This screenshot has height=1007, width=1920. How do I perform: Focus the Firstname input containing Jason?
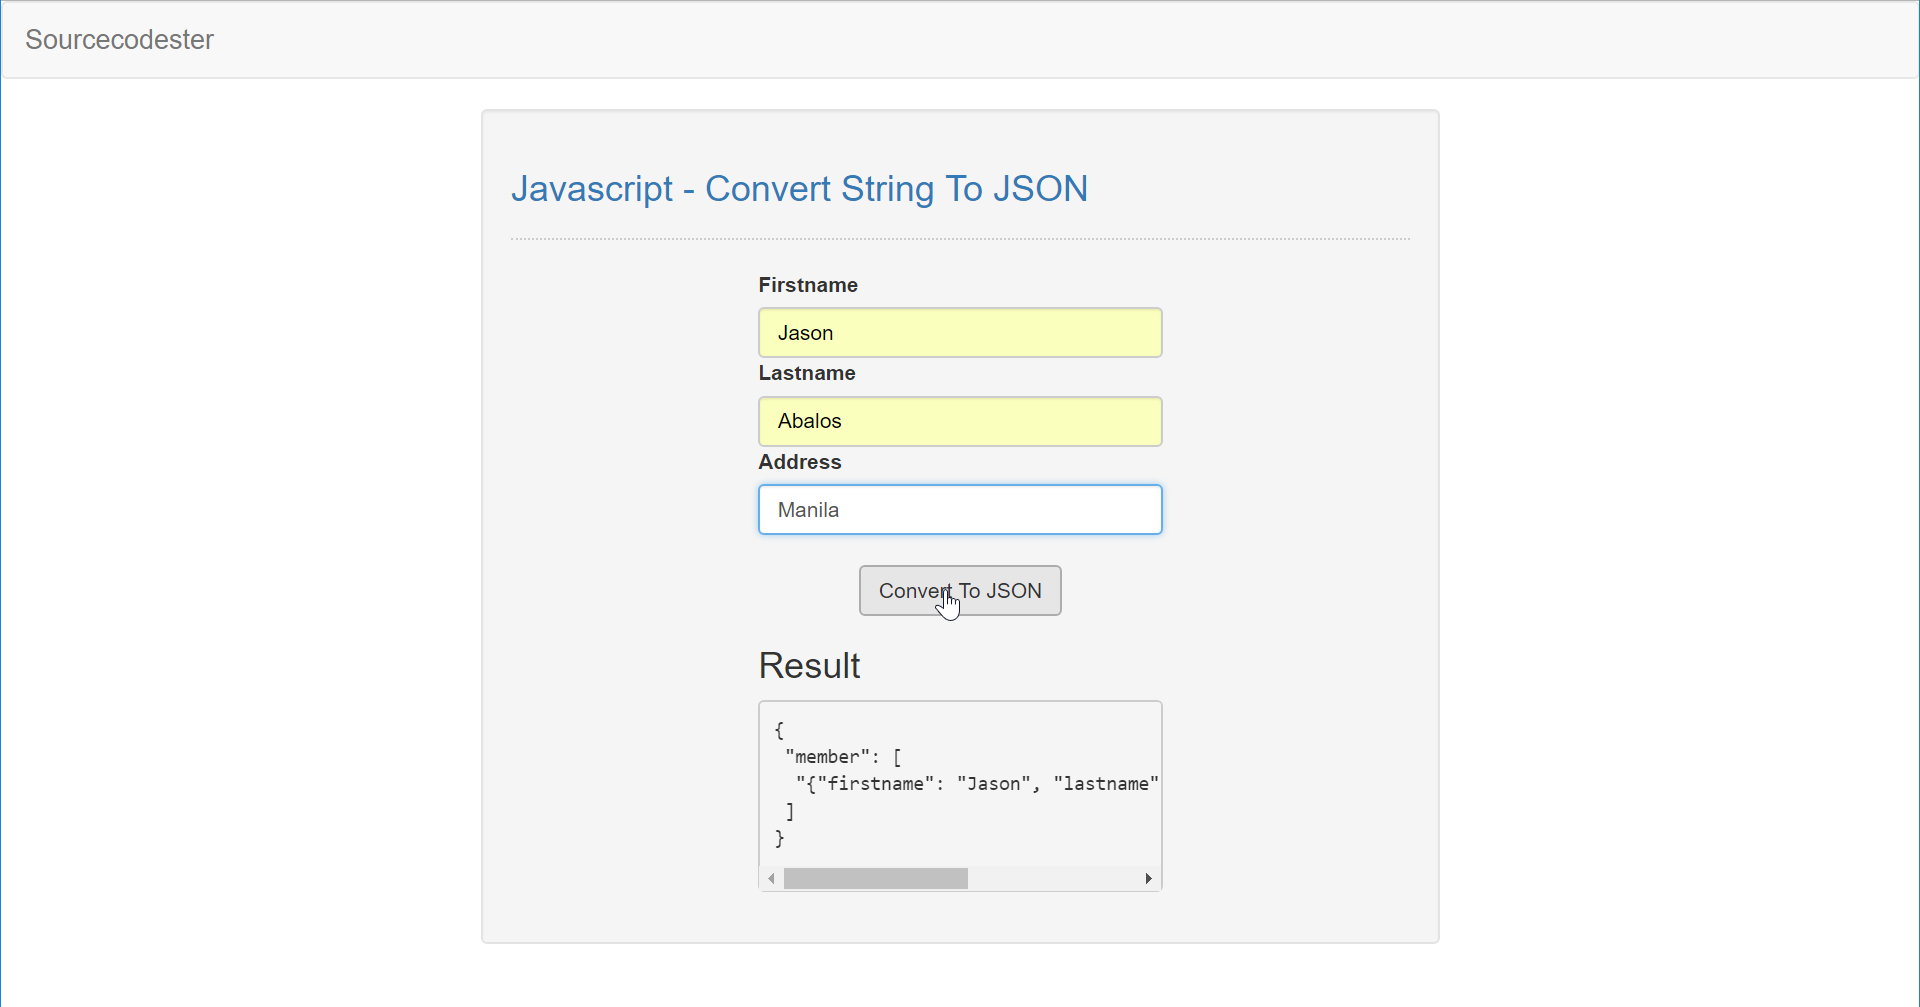959,332
